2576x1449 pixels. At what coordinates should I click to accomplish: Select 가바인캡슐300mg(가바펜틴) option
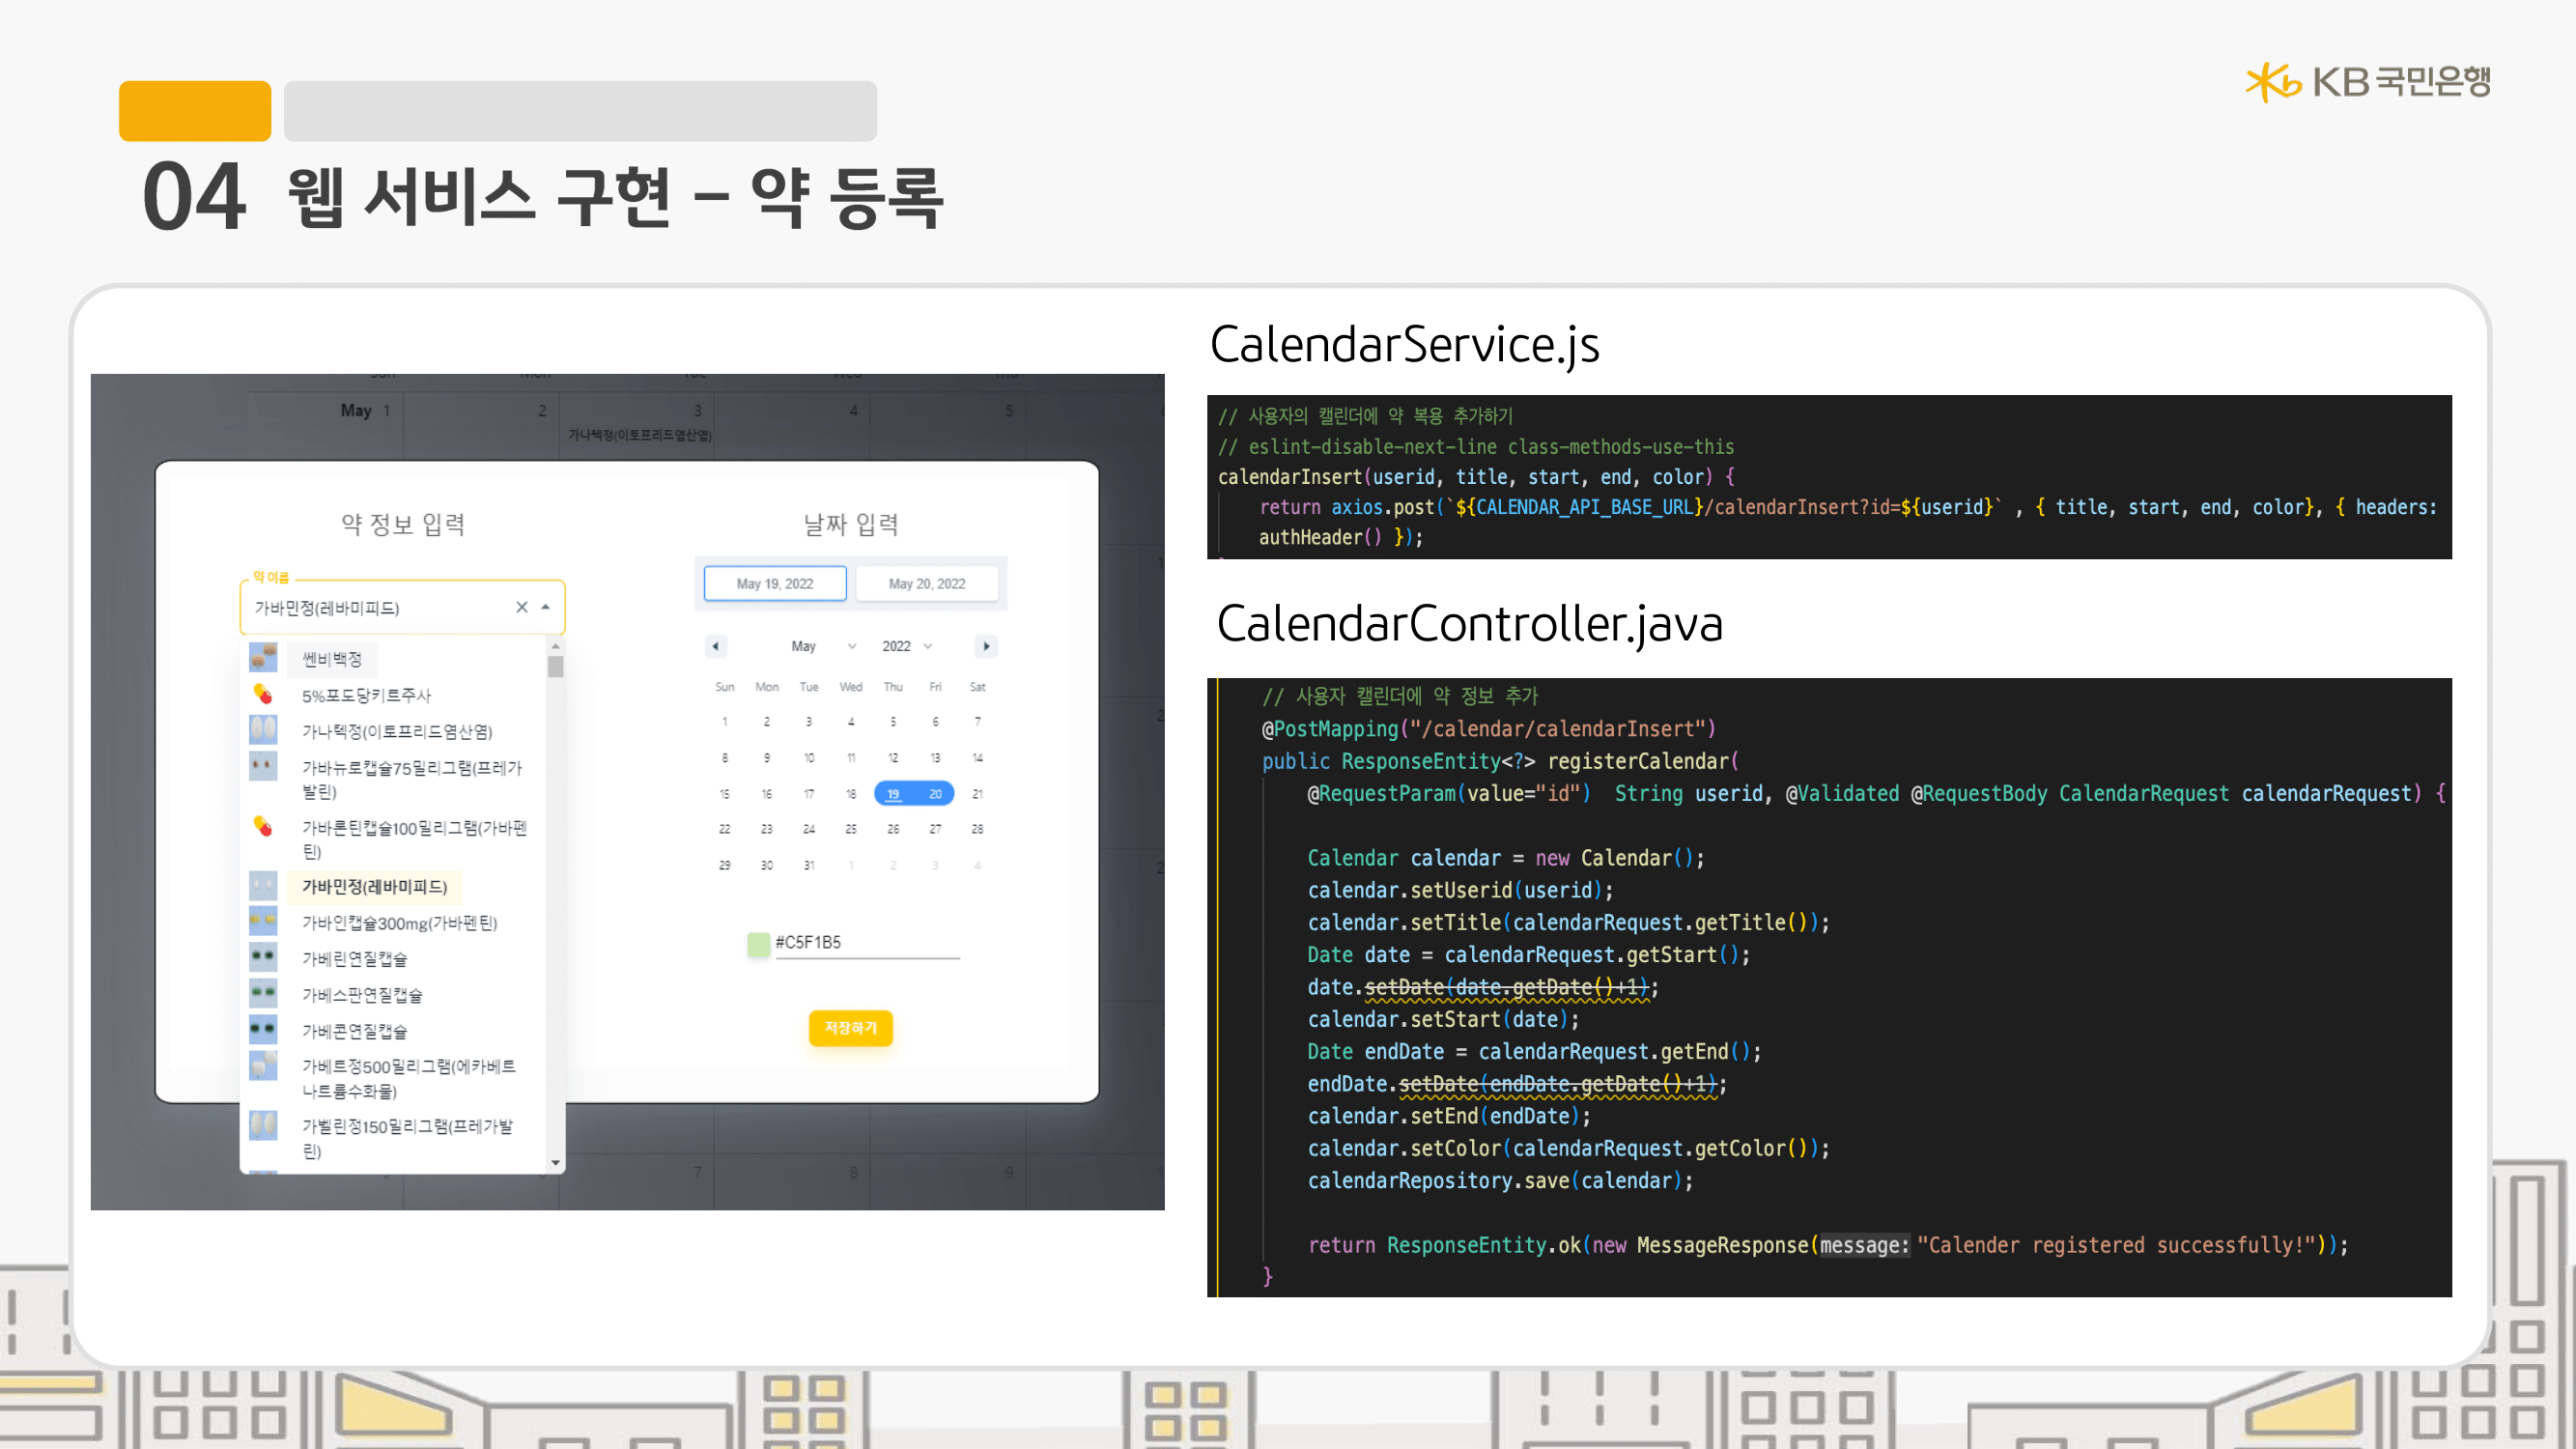399,922
